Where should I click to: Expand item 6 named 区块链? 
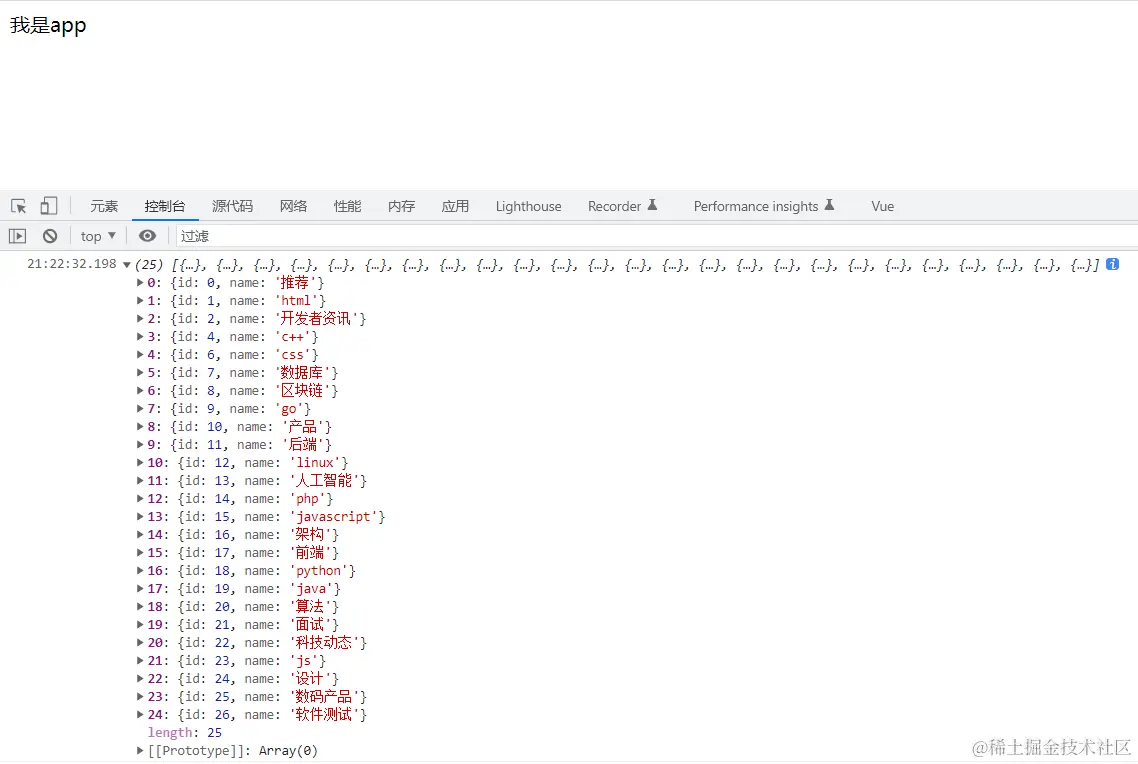point(140,390)
